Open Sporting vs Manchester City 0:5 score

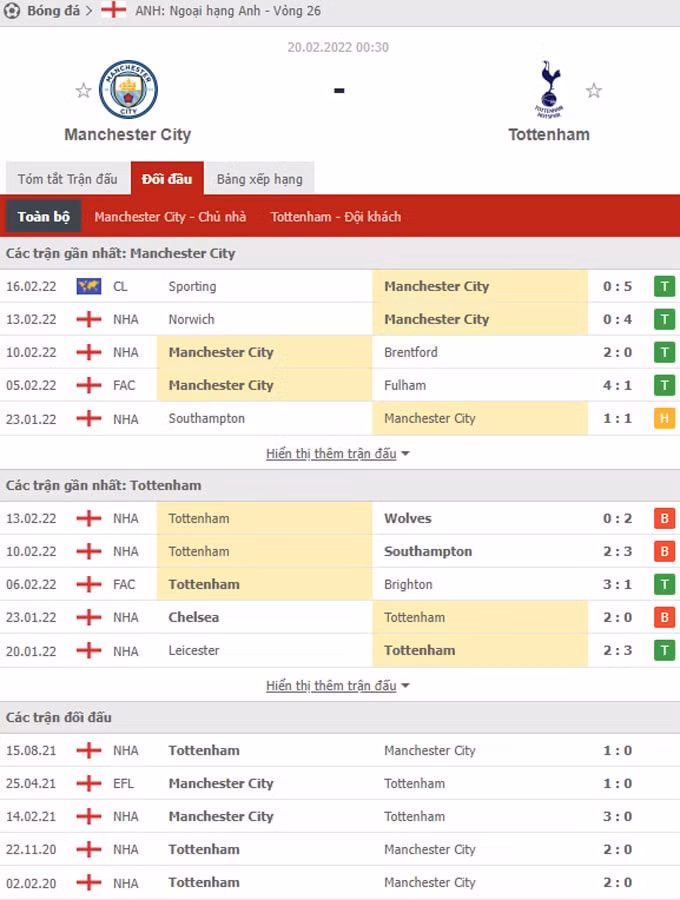tap(617, 286)
